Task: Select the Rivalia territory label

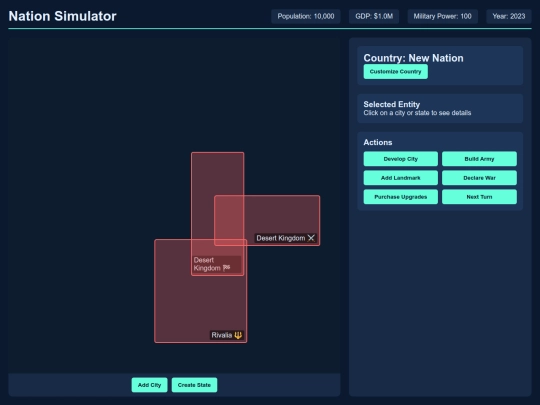Action: tap(227, 335)
